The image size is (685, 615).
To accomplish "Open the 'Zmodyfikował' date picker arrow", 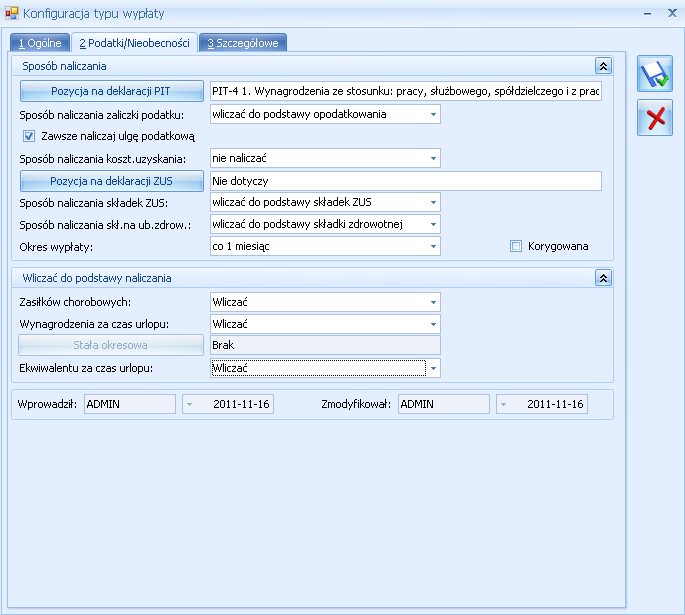I will pos(504,404).
